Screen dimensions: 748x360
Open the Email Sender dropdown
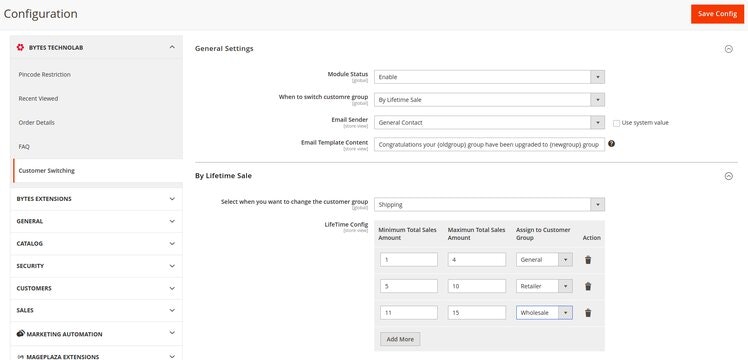point(489,123)
